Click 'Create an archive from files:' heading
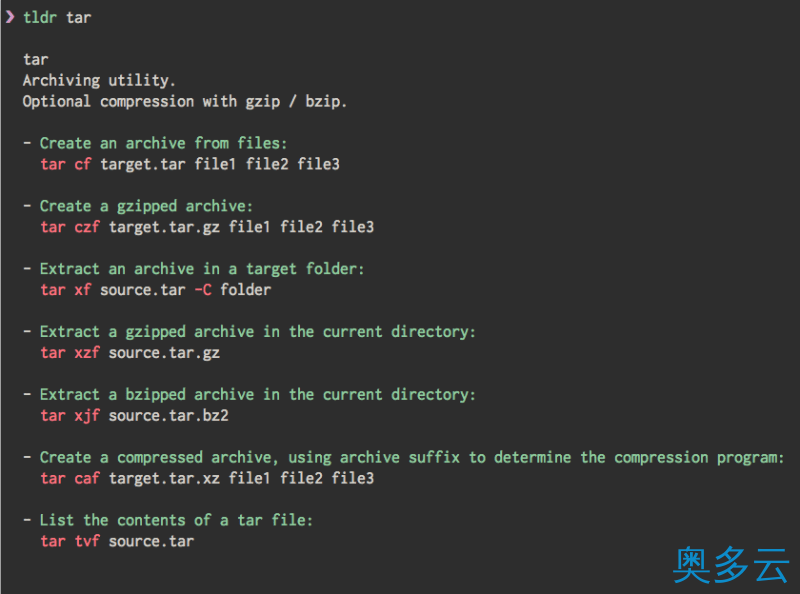The image size is (800, 594). tap(163, 143)
